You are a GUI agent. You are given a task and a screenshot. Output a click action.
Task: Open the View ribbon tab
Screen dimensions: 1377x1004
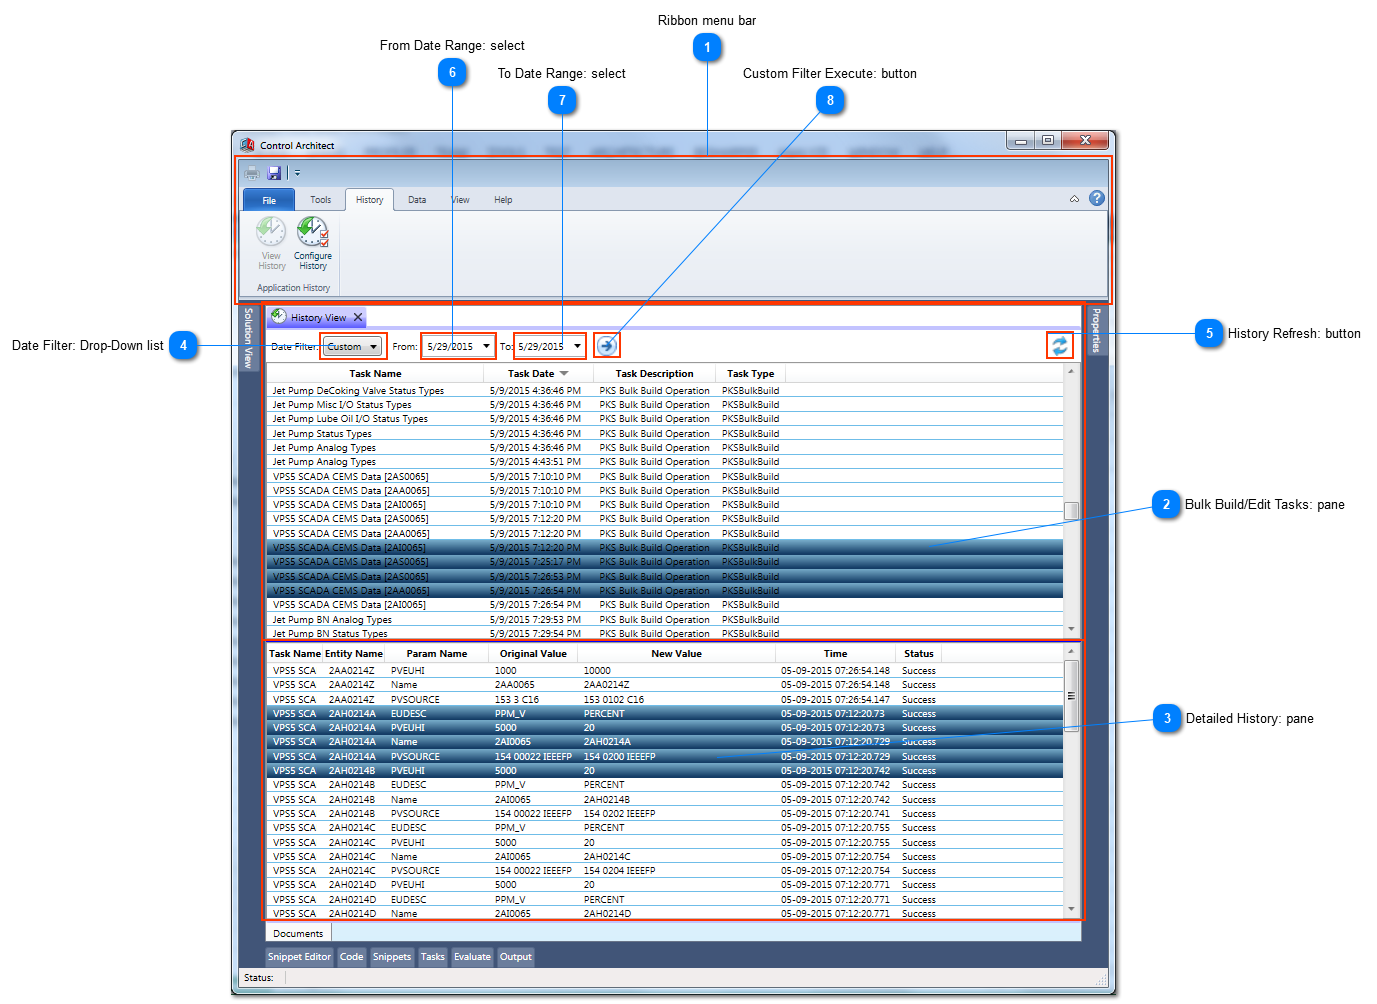coord(460,200)
